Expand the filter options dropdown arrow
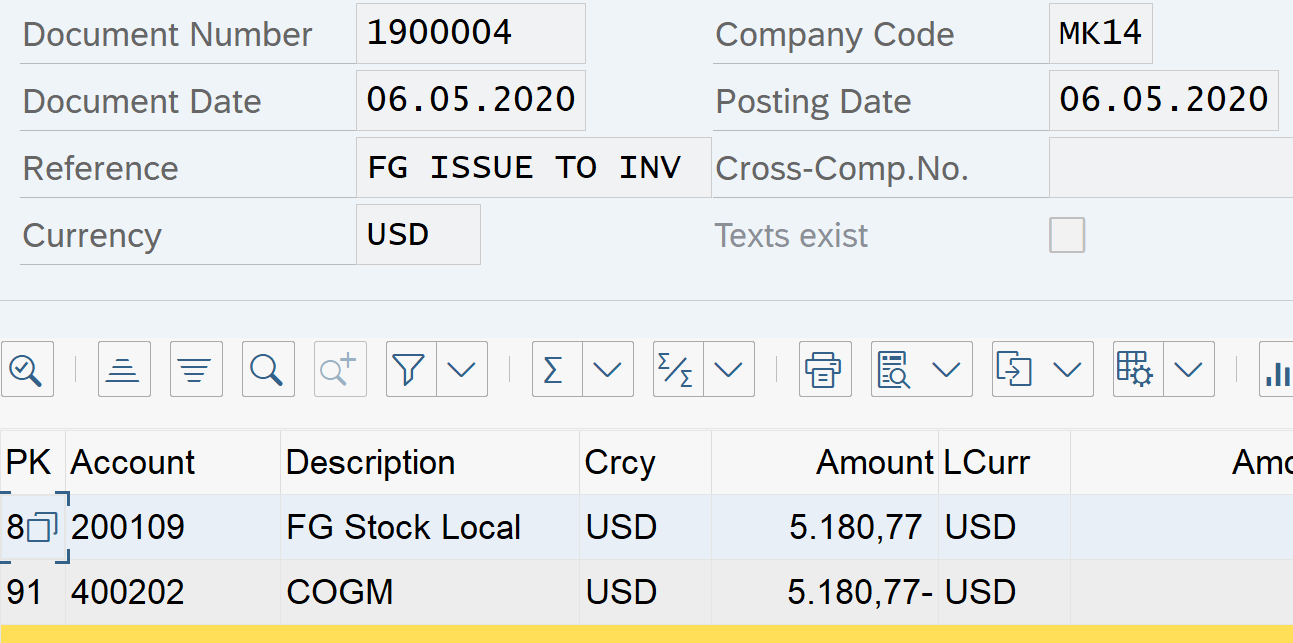1293x643 pixels. (x=461, y=370)
